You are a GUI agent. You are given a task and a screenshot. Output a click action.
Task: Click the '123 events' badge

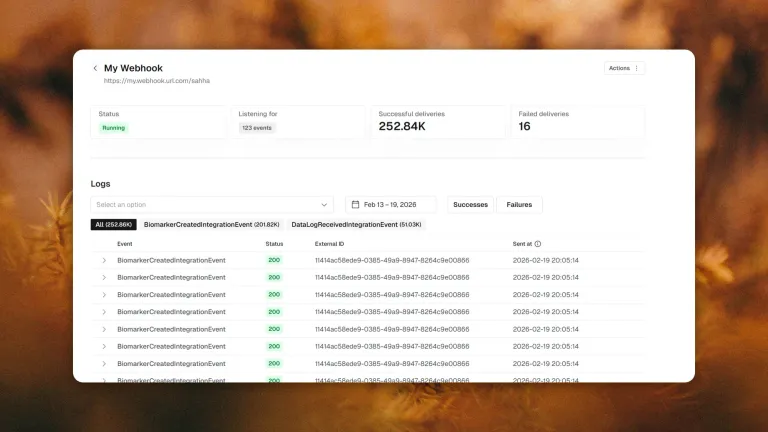pyautogui.click(x=257, y=128)
